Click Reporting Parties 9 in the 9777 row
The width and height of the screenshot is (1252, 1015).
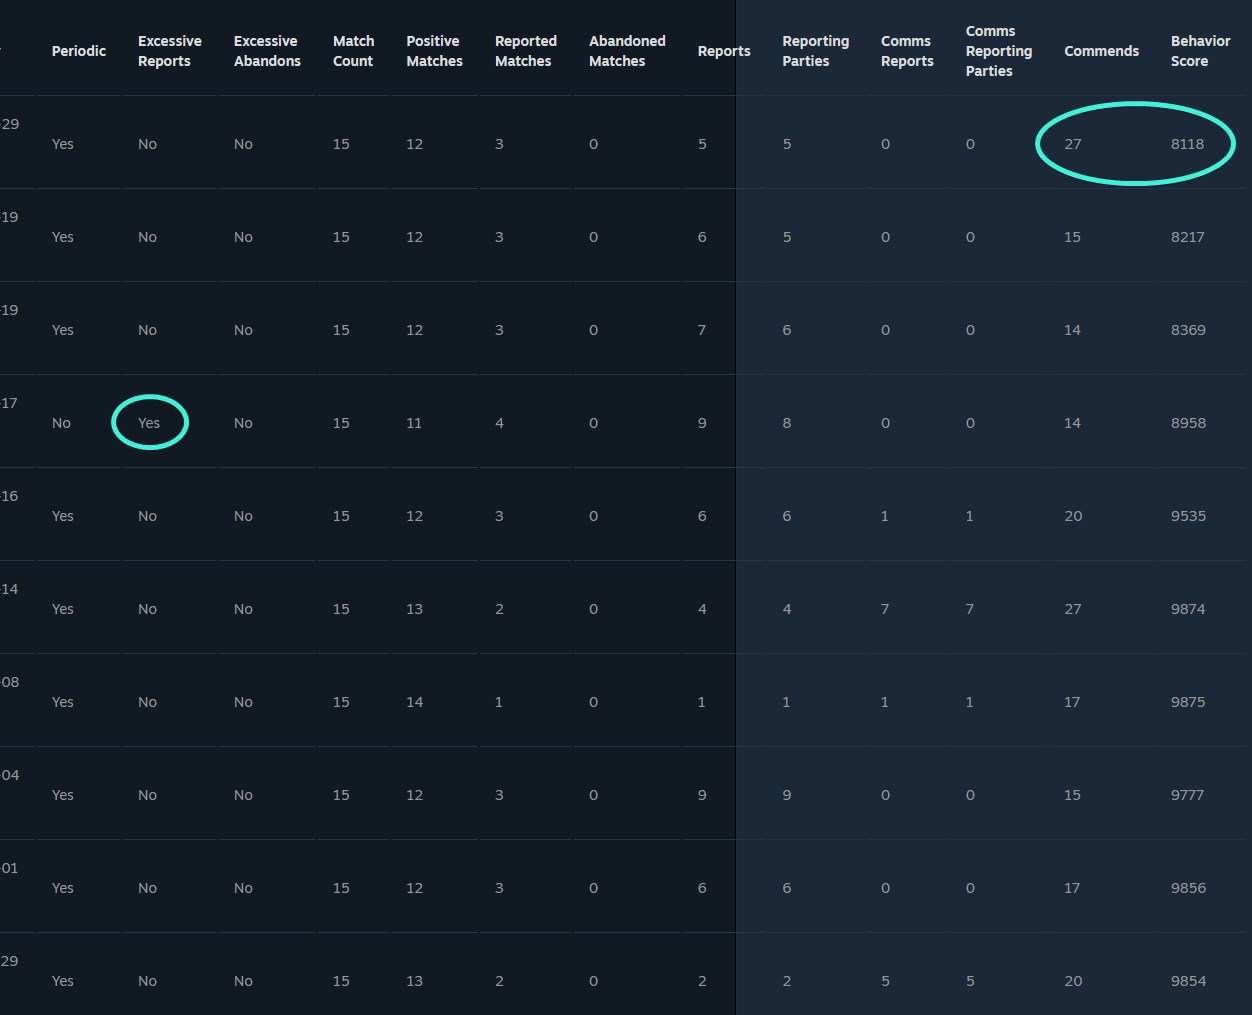pos(787,795)
